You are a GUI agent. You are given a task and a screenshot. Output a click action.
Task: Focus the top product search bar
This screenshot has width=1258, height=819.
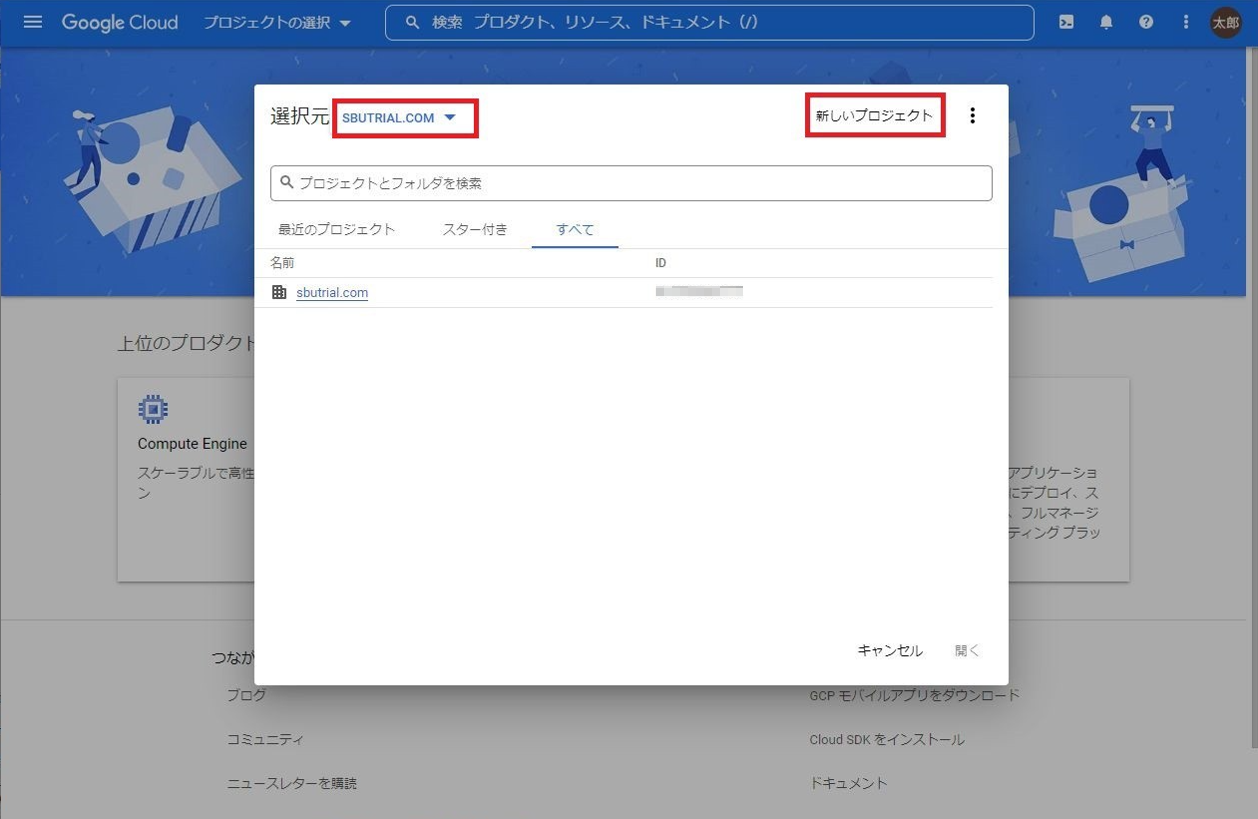tap(709, 22)
